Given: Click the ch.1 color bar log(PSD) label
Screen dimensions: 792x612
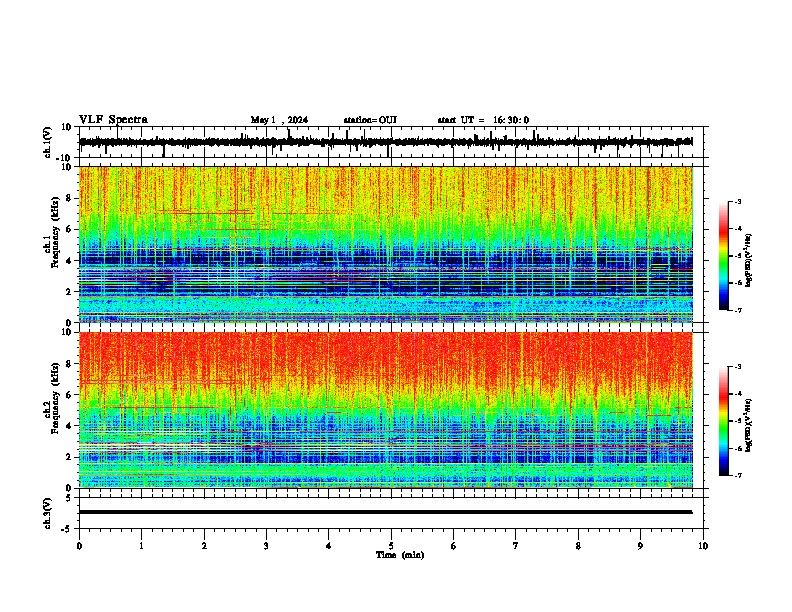Looking at the screenshot, I should (749, 260).
